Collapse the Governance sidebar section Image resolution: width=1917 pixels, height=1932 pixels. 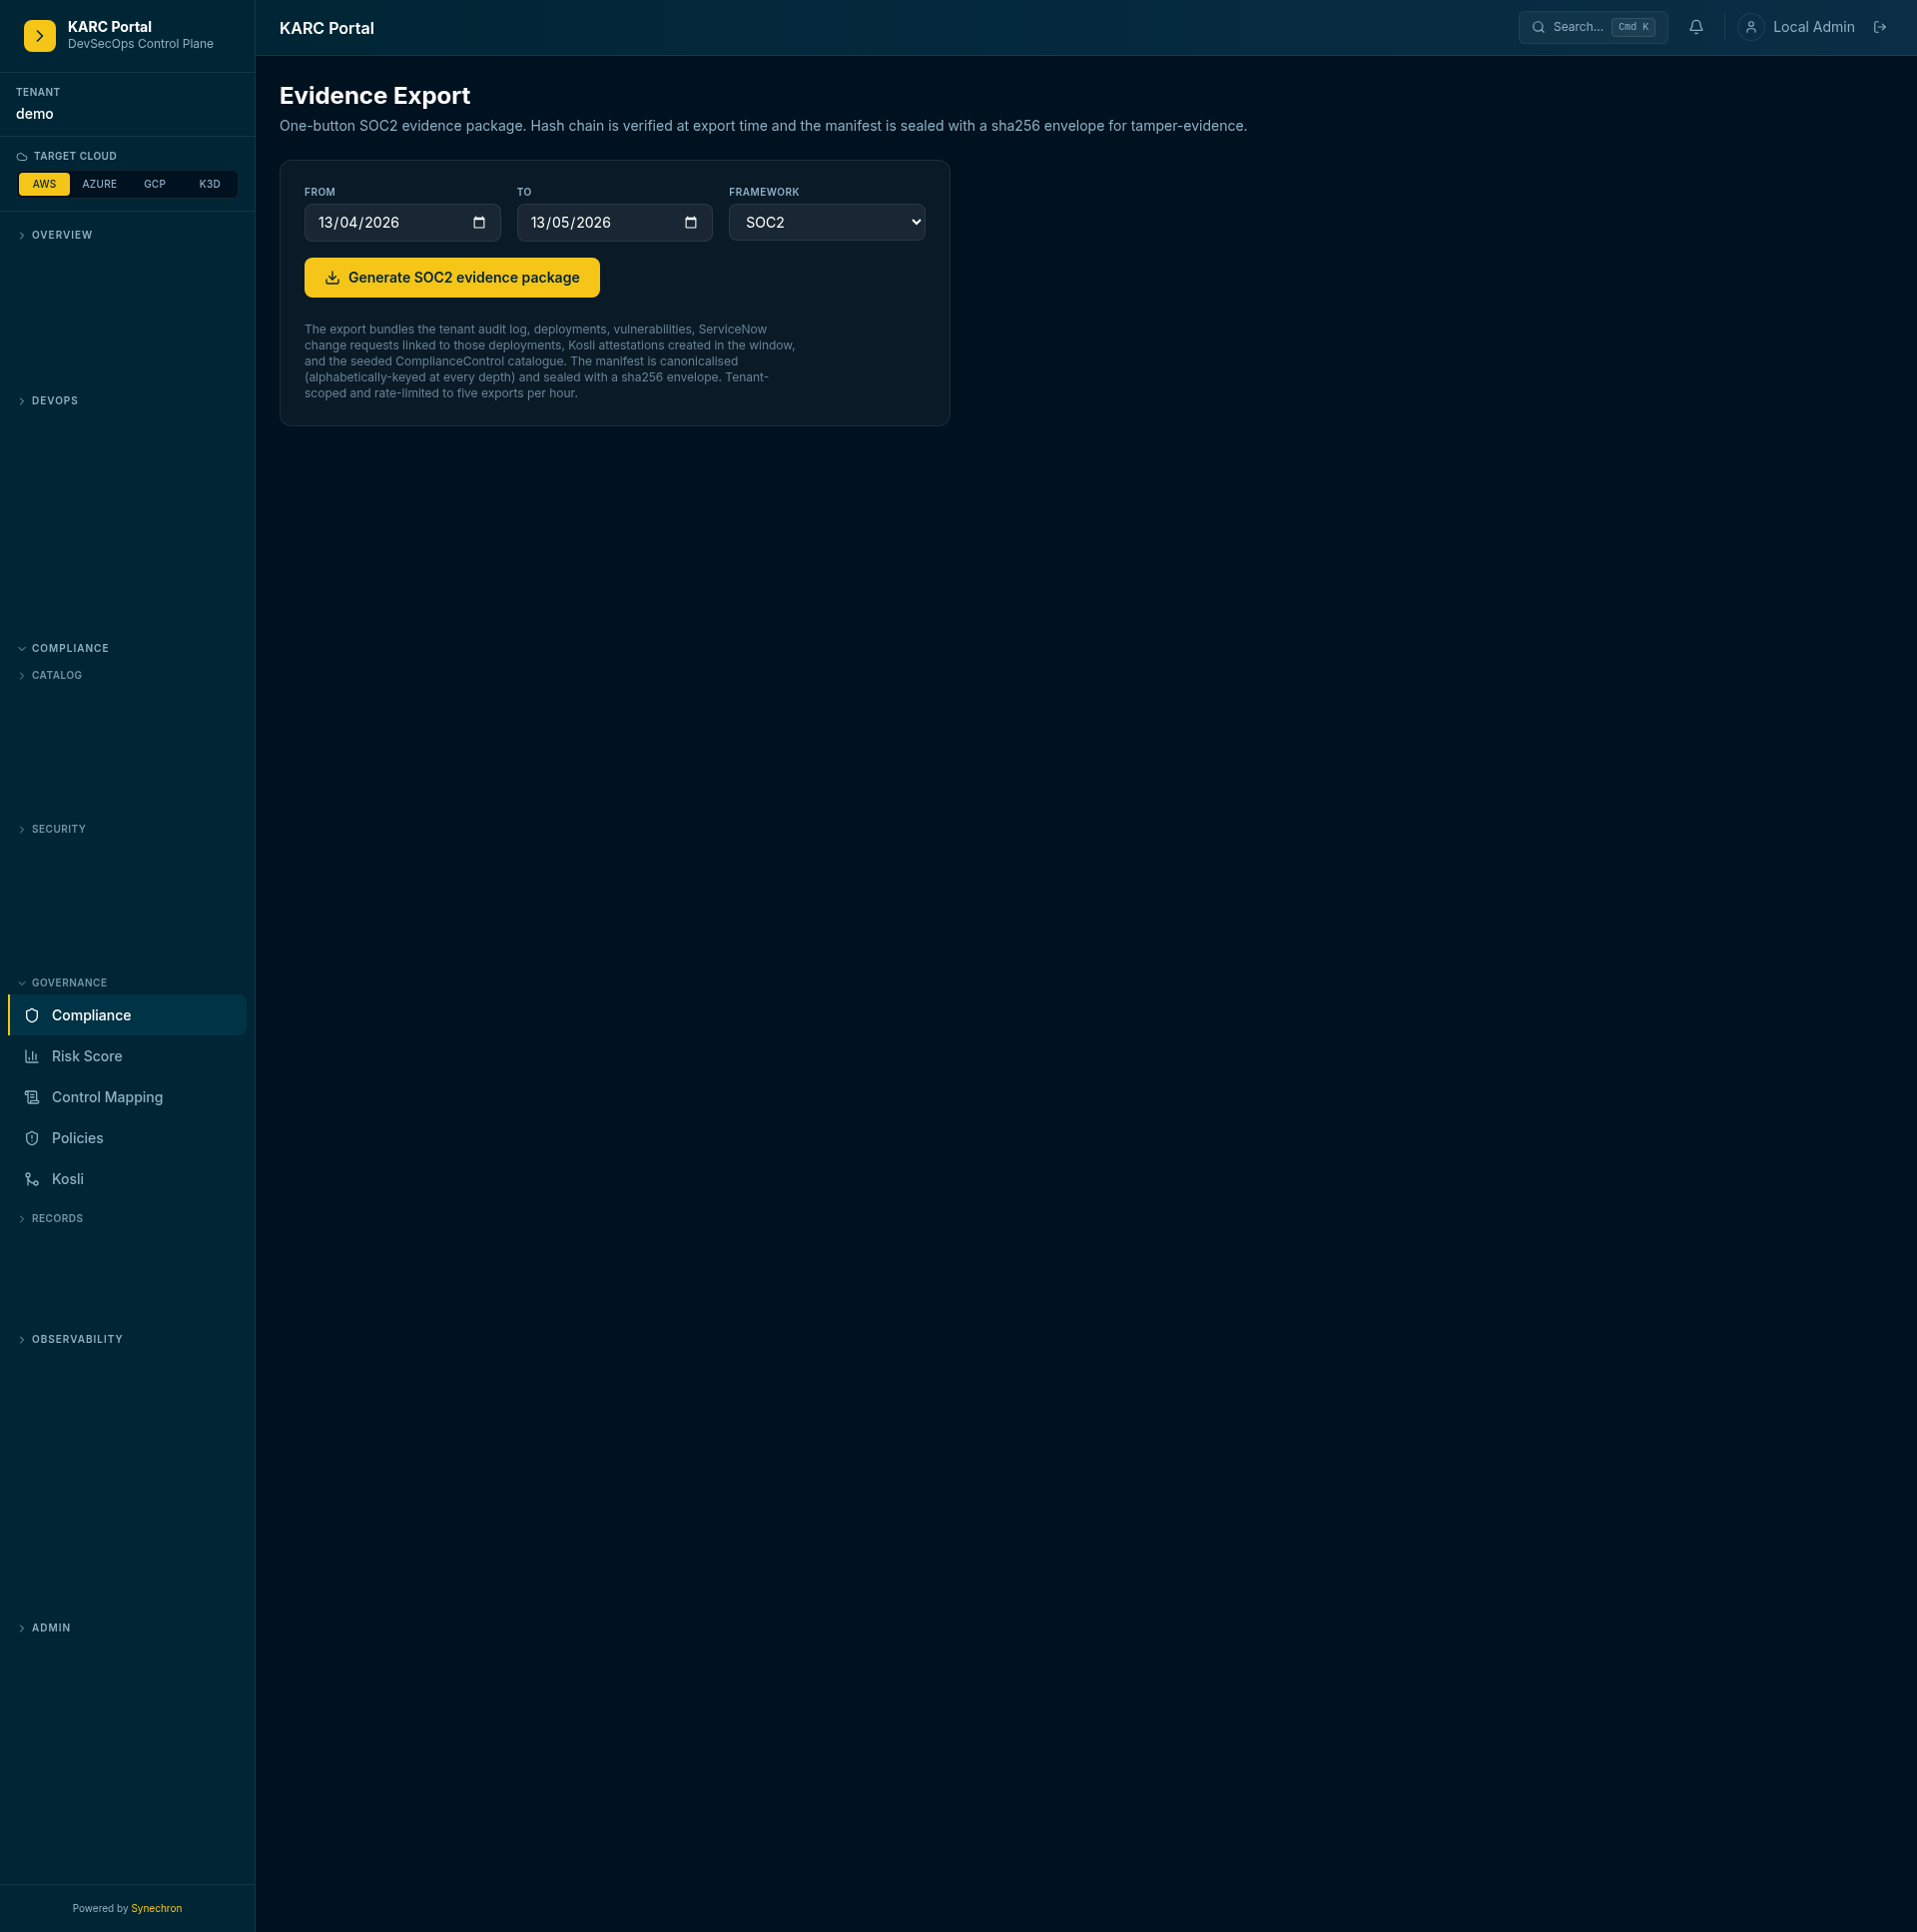pyautogui.click(x=69, y=982)
